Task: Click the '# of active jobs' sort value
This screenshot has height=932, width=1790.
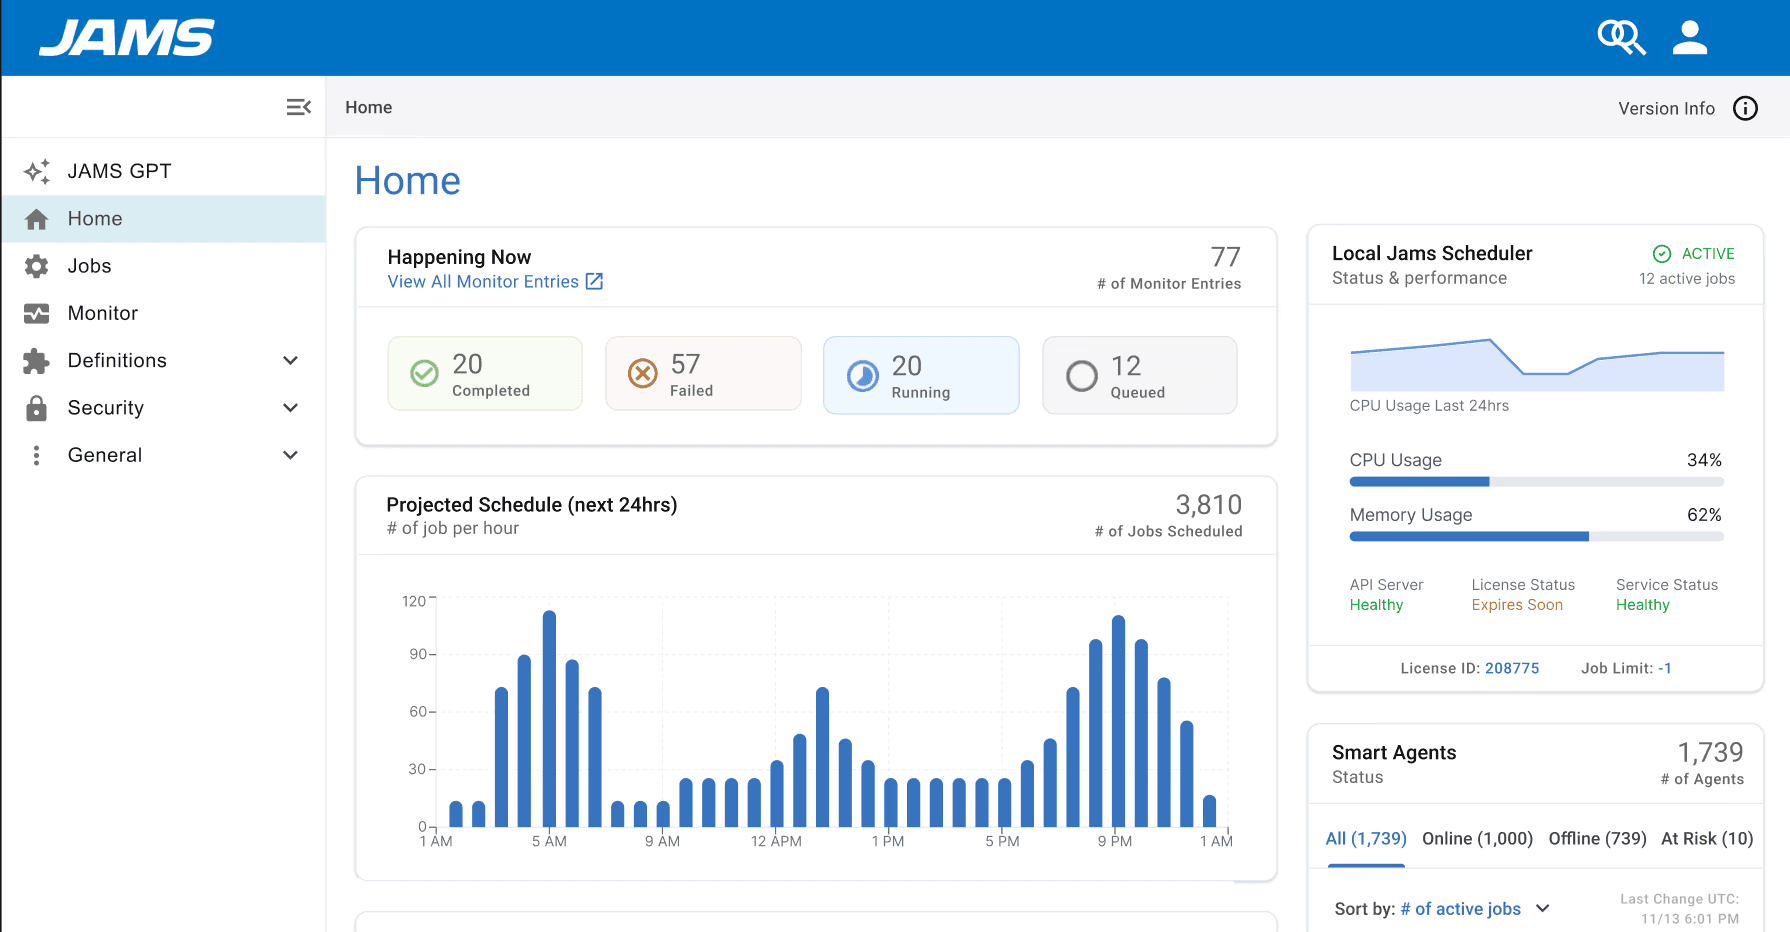Action: click(x=1460, y=909)
